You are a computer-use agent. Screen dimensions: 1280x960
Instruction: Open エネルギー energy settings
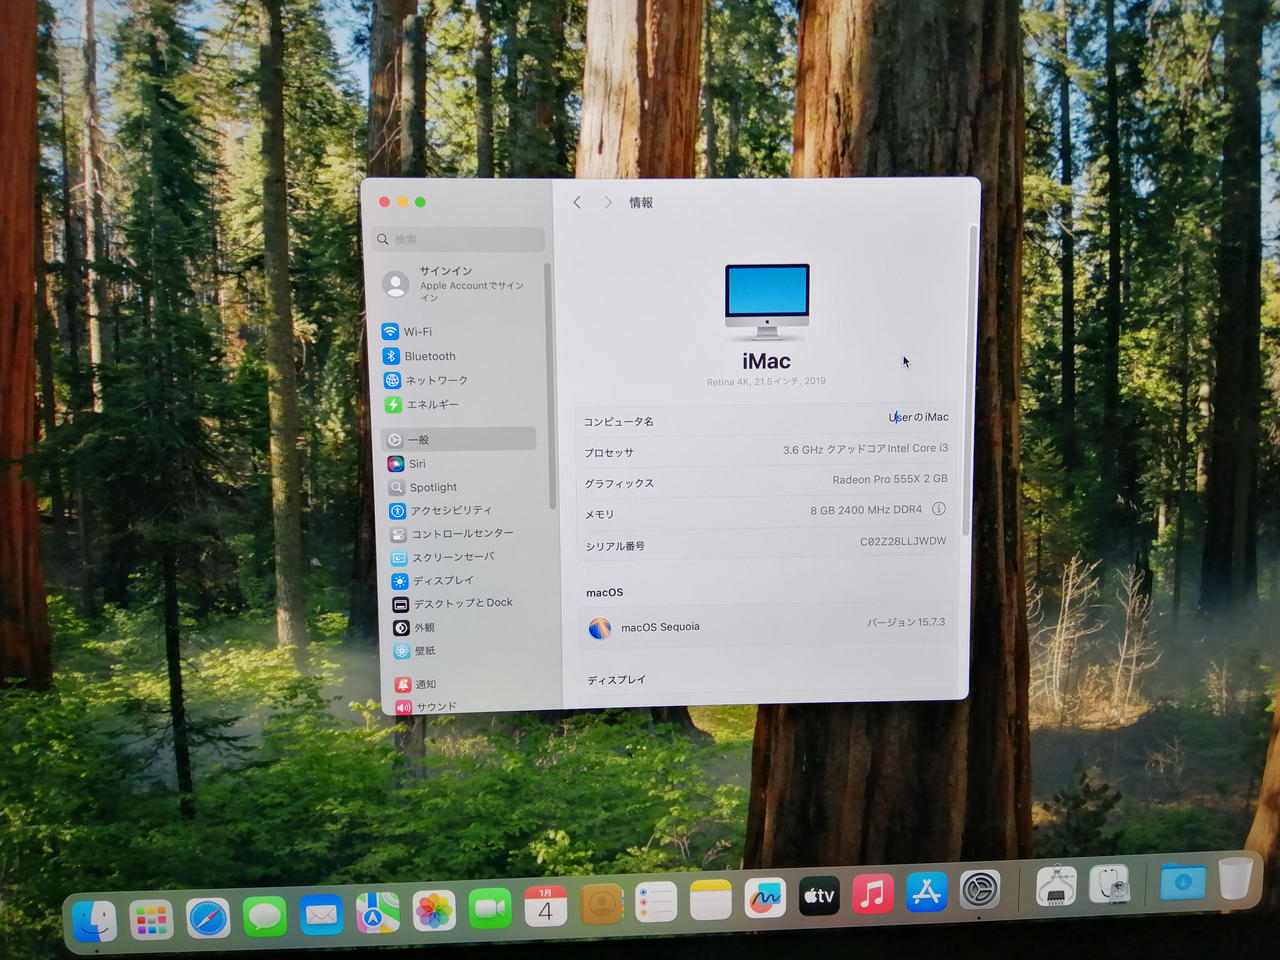coord(431,405)
